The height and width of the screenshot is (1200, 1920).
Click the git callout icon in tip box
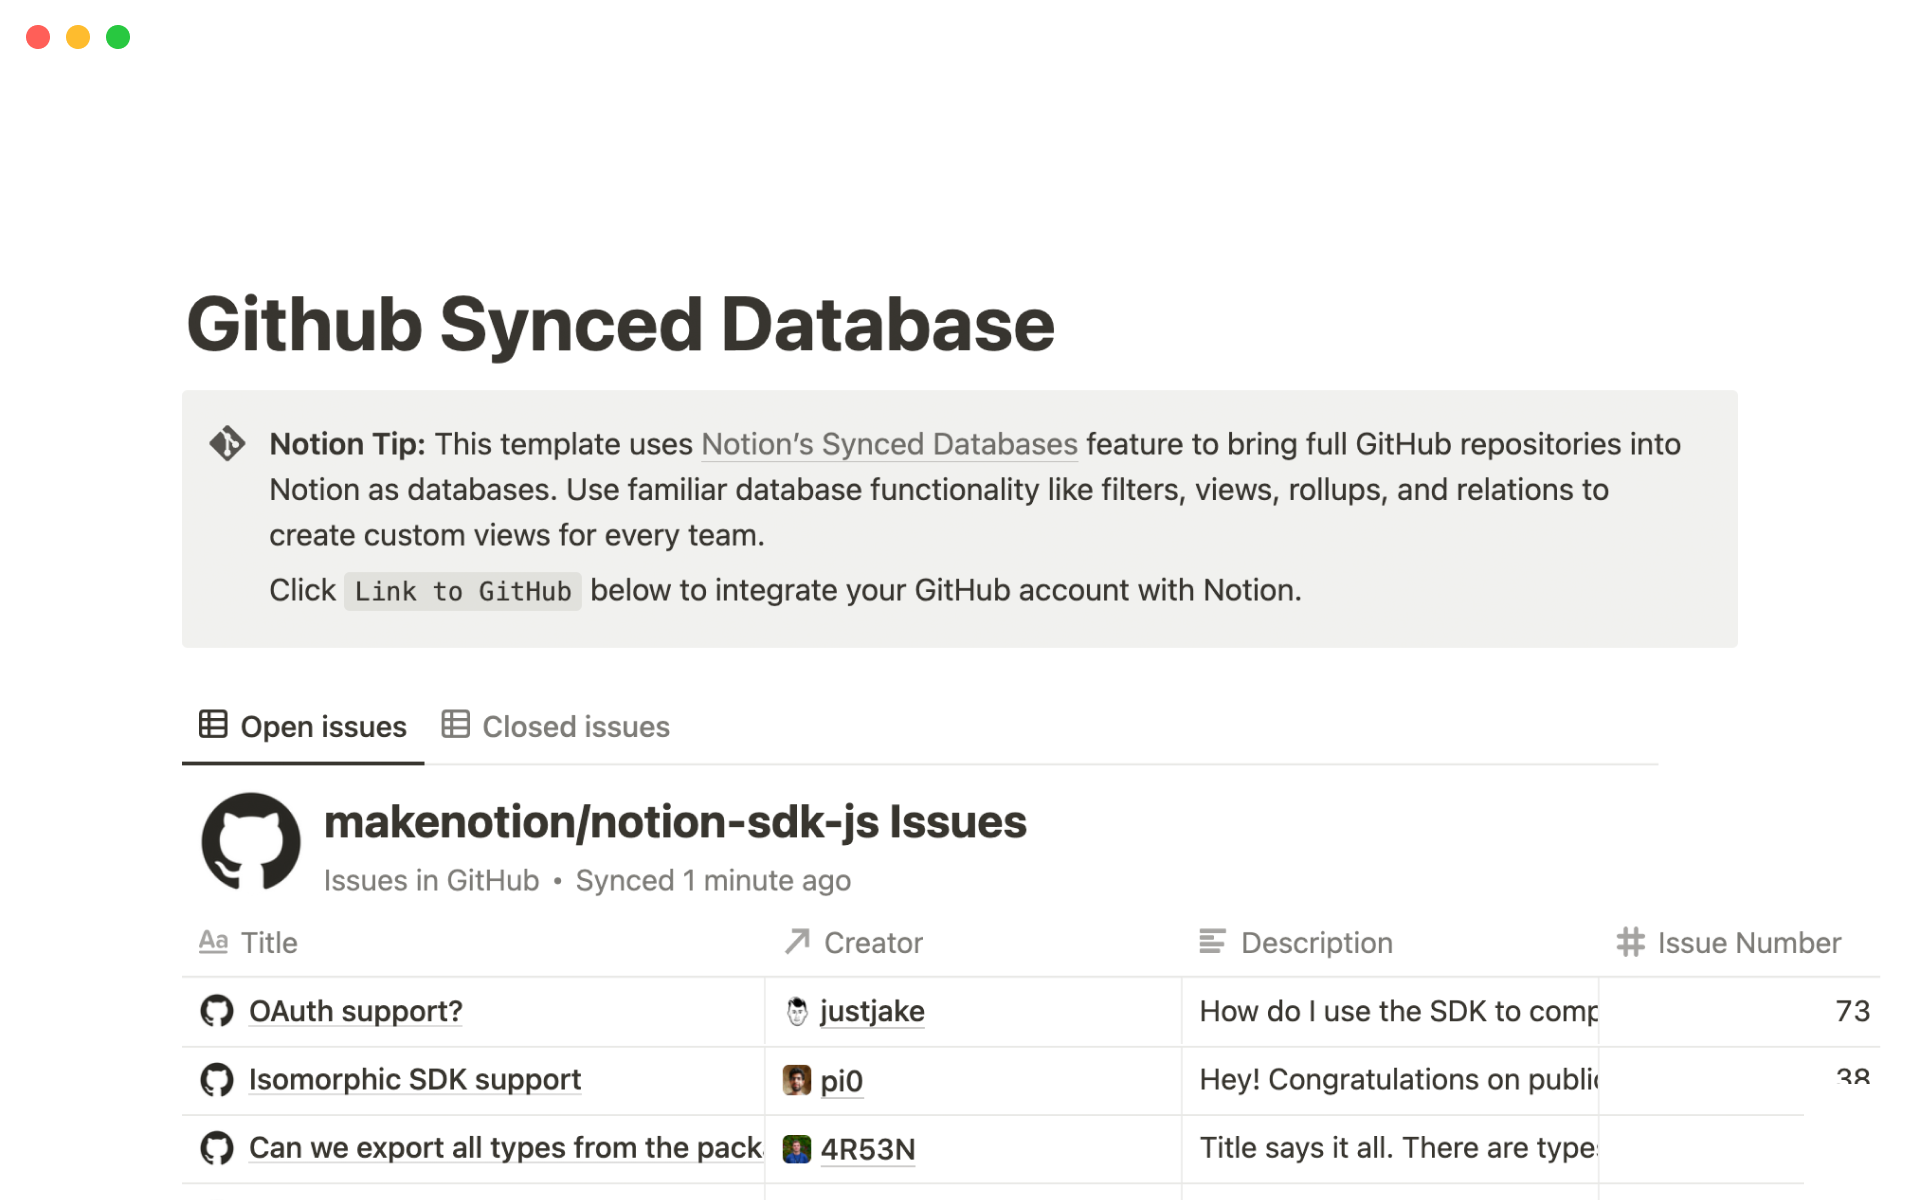pyautogui.click(x=227, y=443)
